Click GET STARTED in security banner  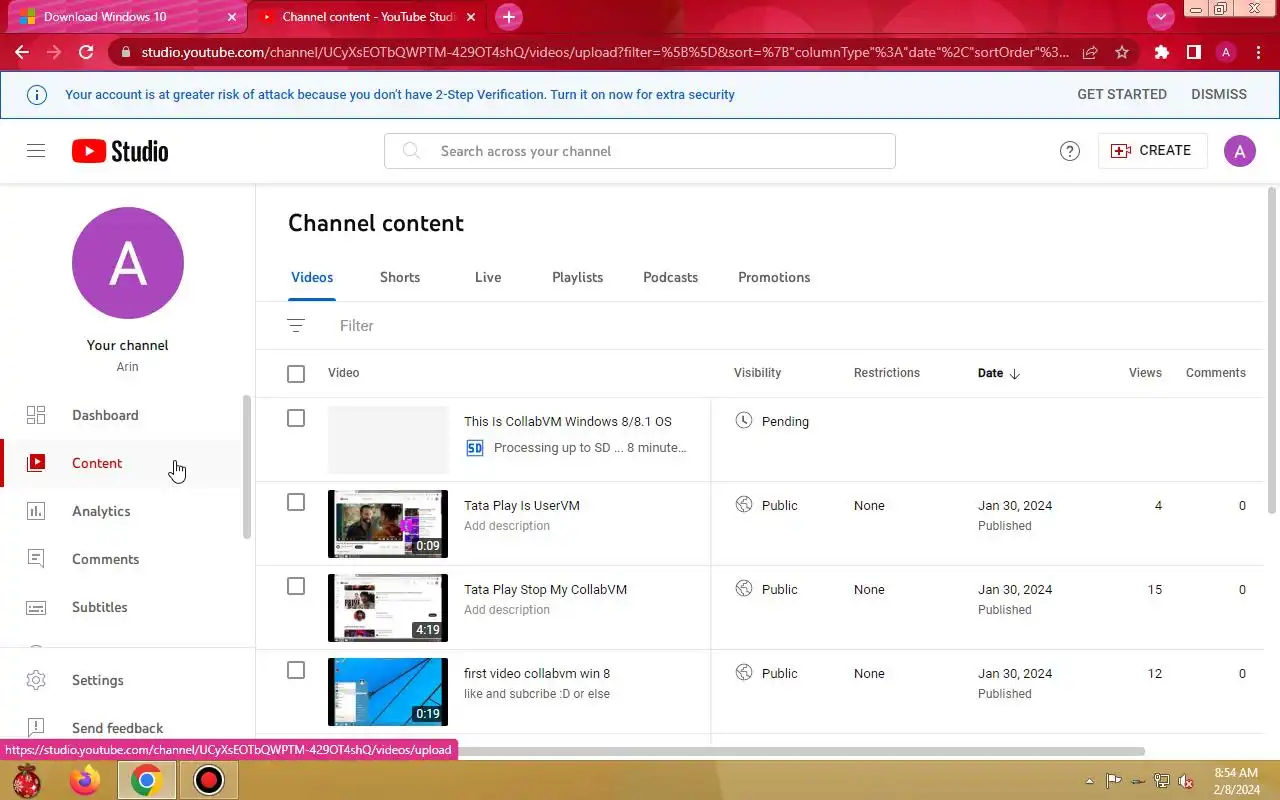coord(1122,94)
